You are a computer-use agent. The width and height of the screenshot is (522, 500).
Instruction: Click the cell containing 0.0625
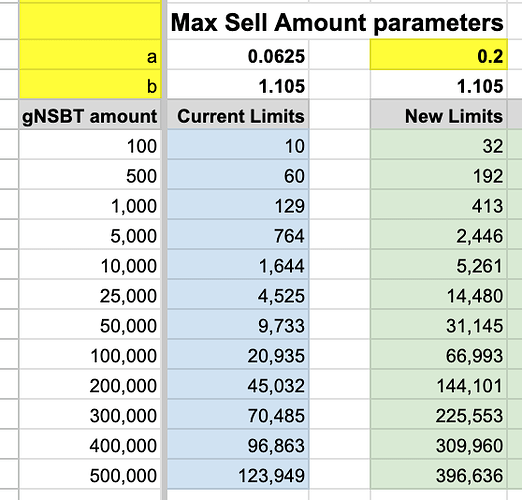(x=238, y=55)
